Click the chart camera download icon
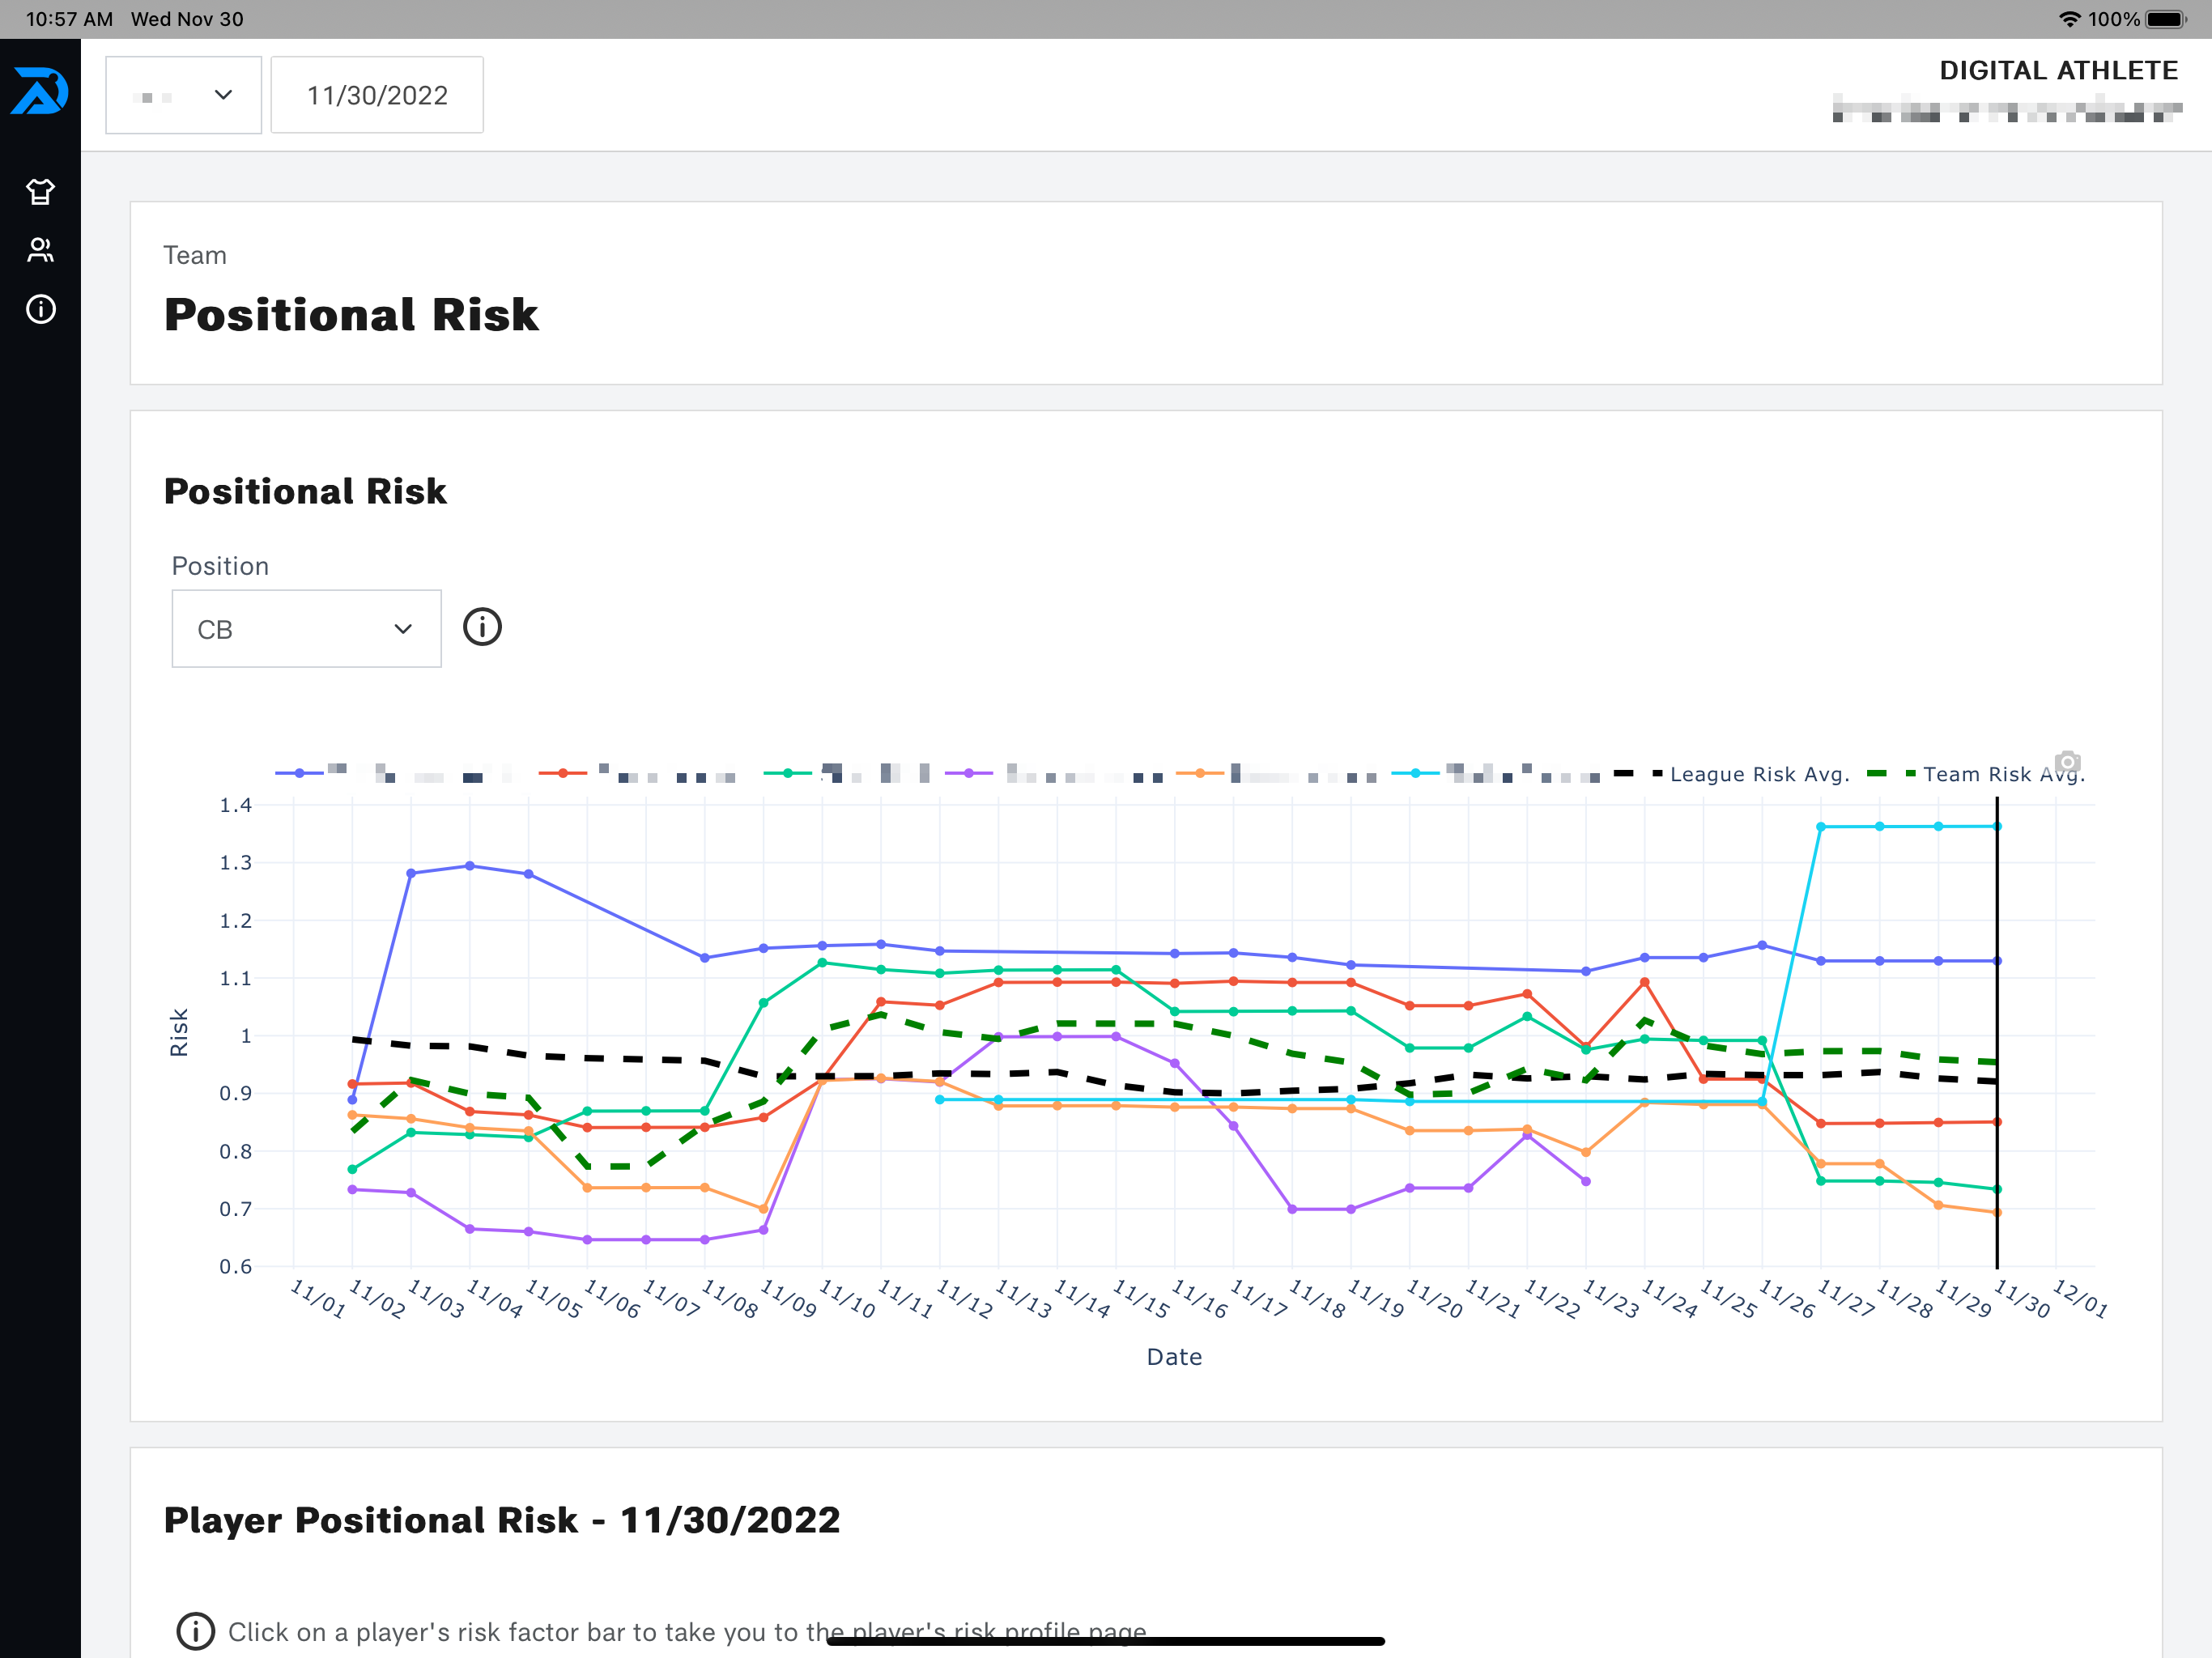This screenshot has width=2212, height=1658. coord(2068,761)
